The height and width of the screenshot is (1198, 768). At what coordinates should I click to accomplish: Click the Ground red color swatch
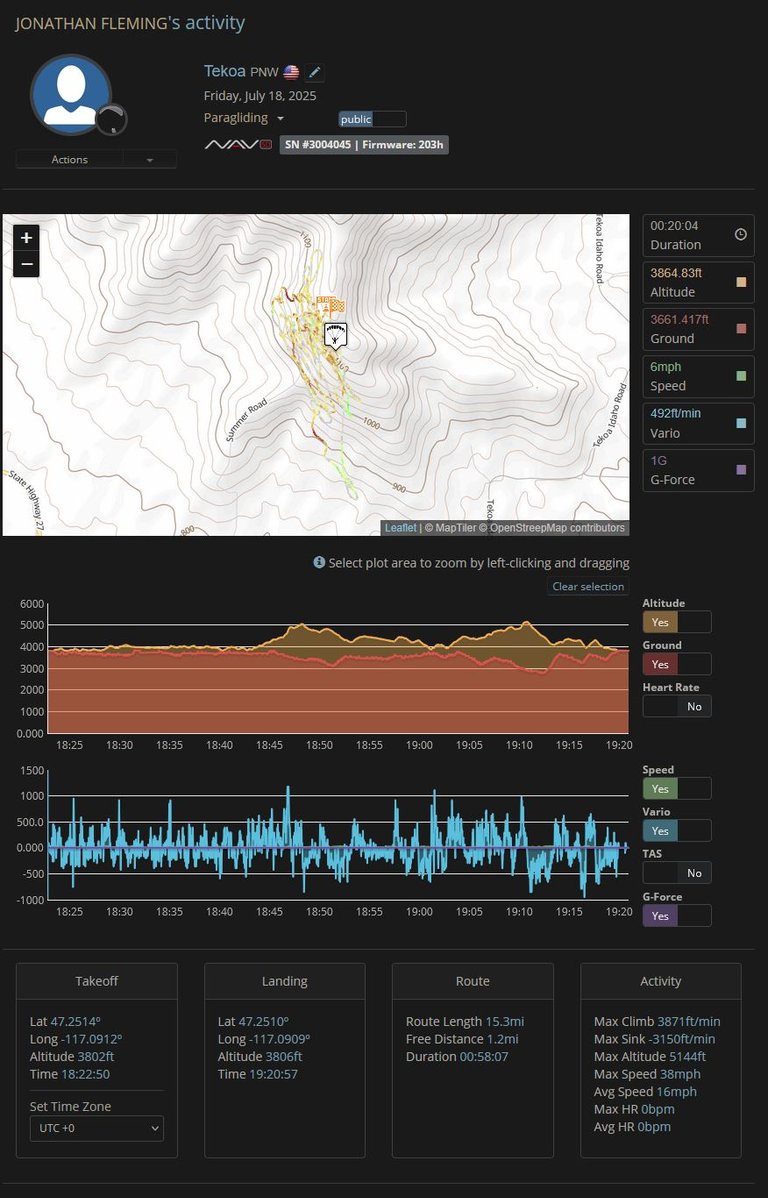[x=740, y=329]
